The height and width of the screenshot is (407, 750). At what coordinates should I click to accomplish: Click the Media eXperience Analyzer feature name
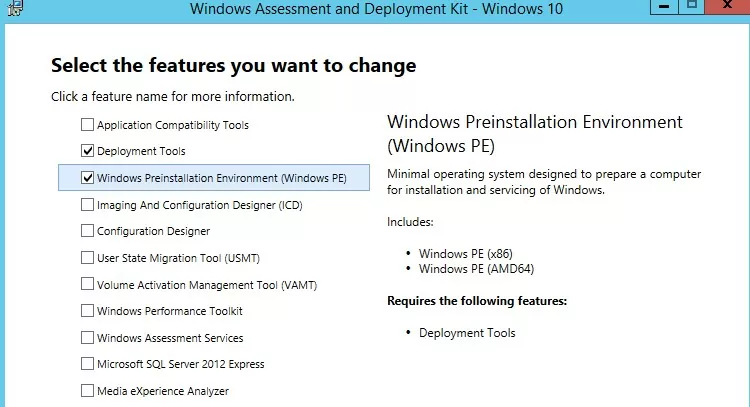click(163, 391)
